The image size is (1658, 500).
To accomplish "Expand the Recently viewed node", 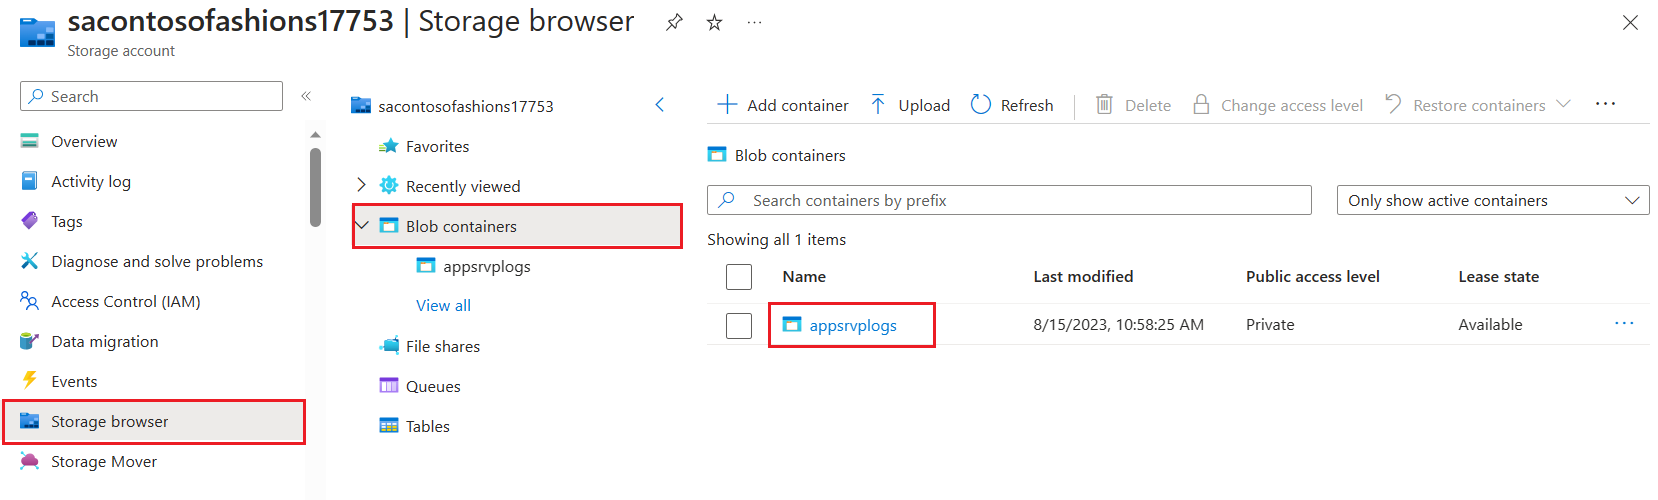I will 362,185.
